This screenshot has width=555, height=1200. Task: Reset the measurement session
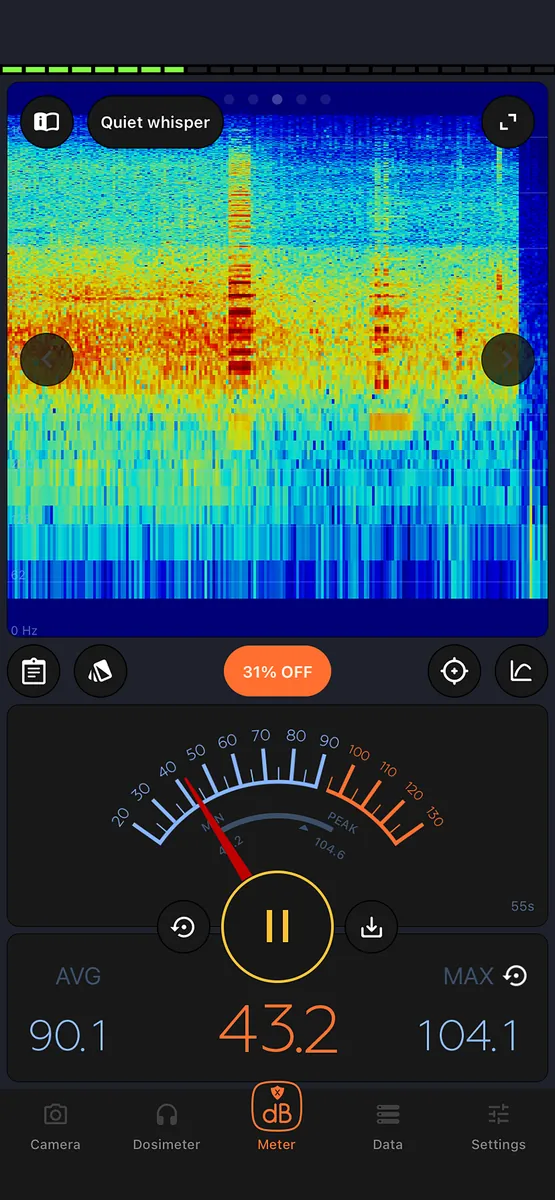coord(183,927)
